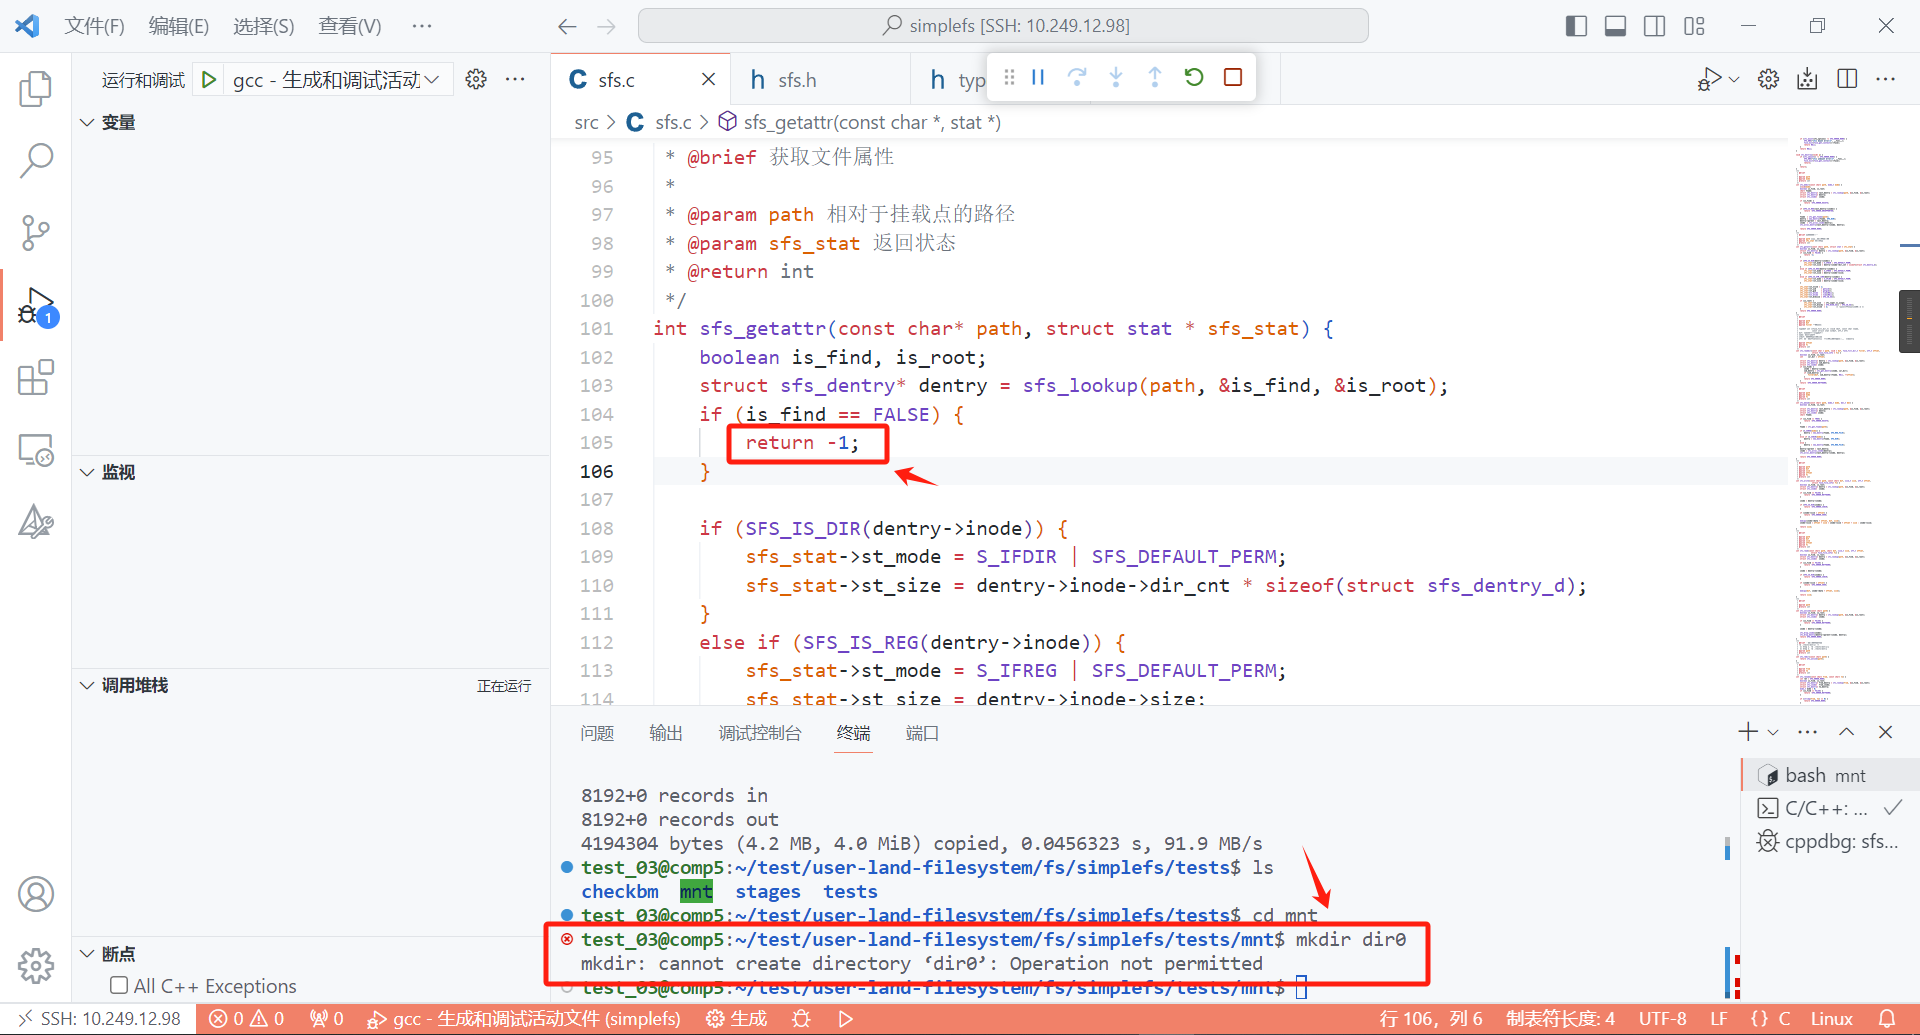
Task: Open Remote Explorer in activity bar
Action: (36, 450)
